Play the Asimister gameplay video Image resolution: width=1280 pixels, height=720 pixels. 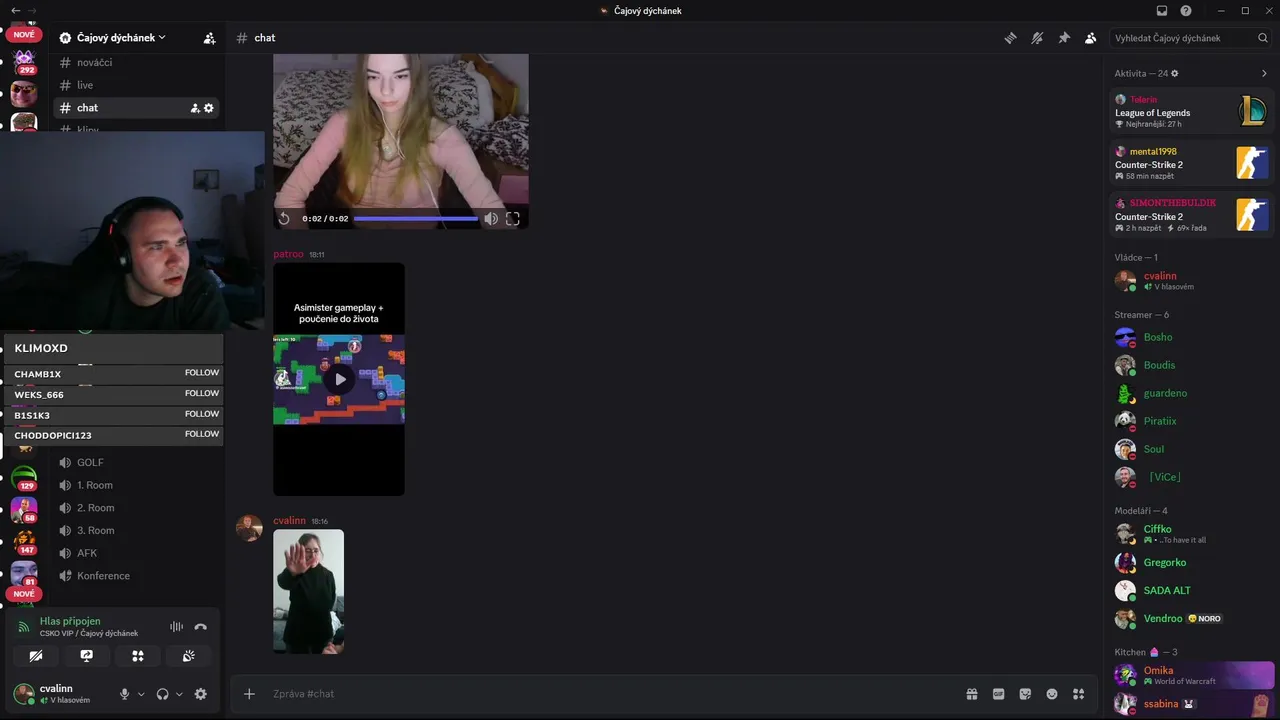coord(340,379)
